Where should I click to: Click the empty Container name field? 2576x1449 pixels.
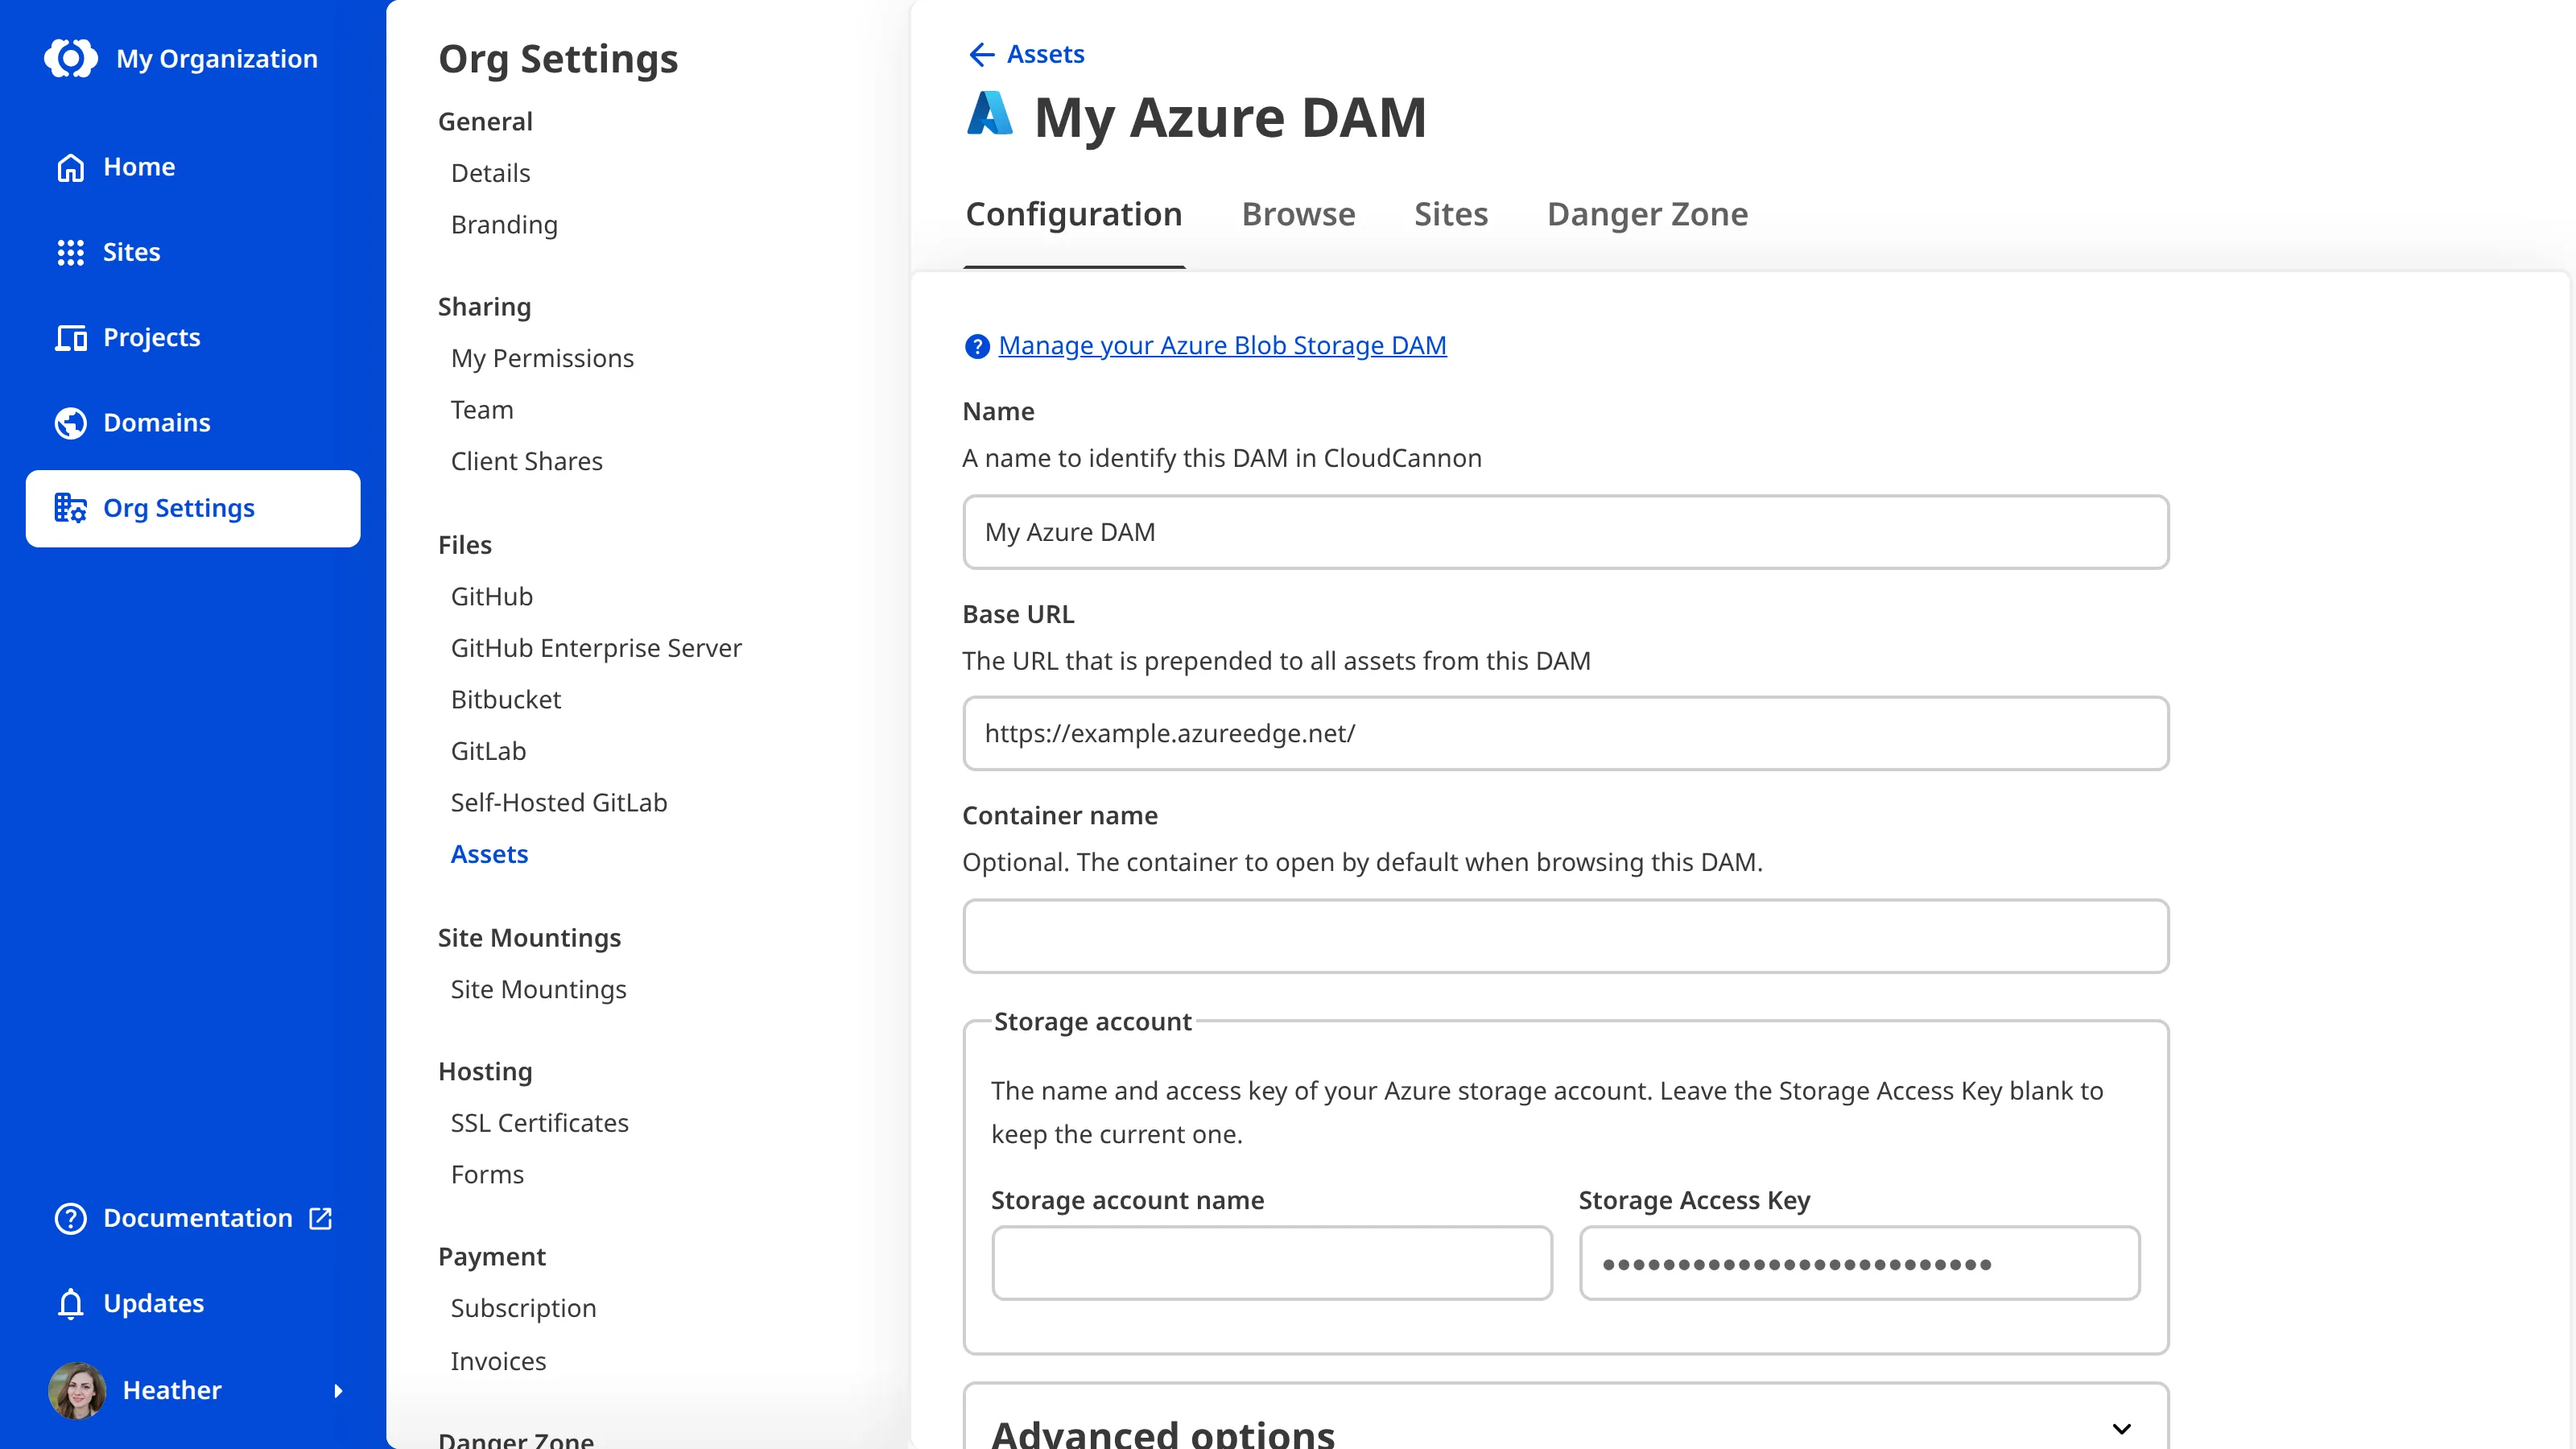click(1565, 936)
